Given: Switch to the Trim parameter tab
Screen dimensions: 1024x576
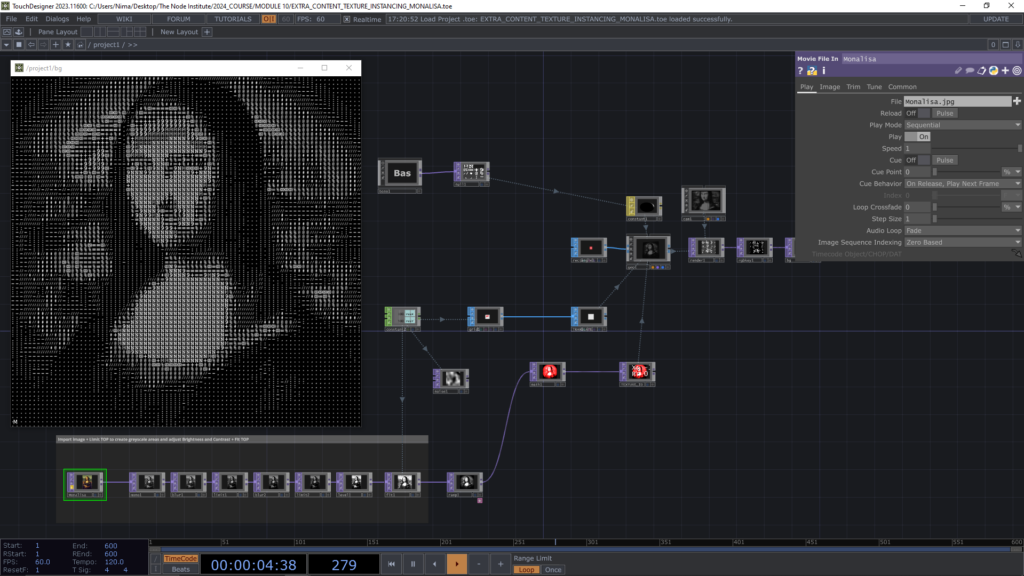Looking at the screenshot, I should pyautogui.click(x=853, y=87).
